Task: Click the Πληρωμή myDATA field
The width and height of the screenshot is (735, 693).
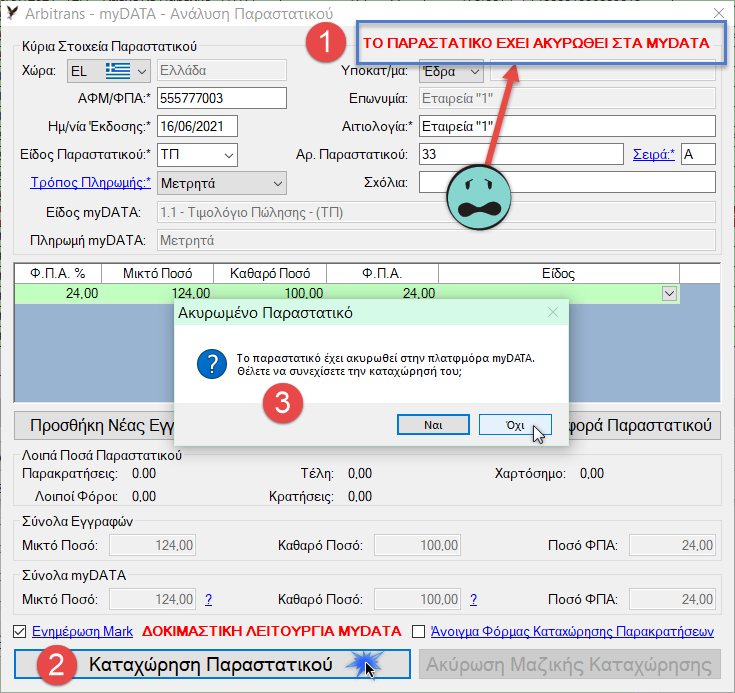Action: [436, 241]
